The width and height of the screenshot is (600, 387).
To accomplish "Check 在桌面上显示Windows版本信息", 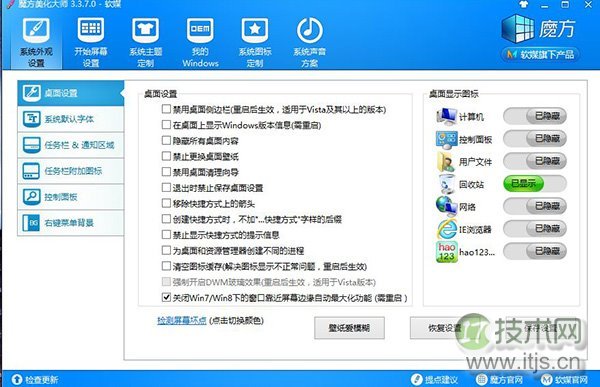I will pyautogui.click(x=166, y=125).
